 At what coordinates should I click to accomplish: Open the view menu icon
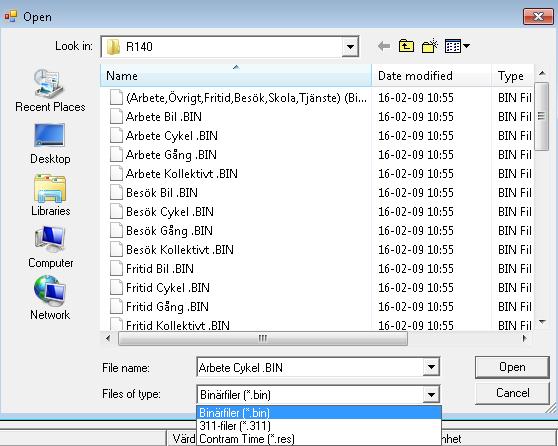pos(457,46)
